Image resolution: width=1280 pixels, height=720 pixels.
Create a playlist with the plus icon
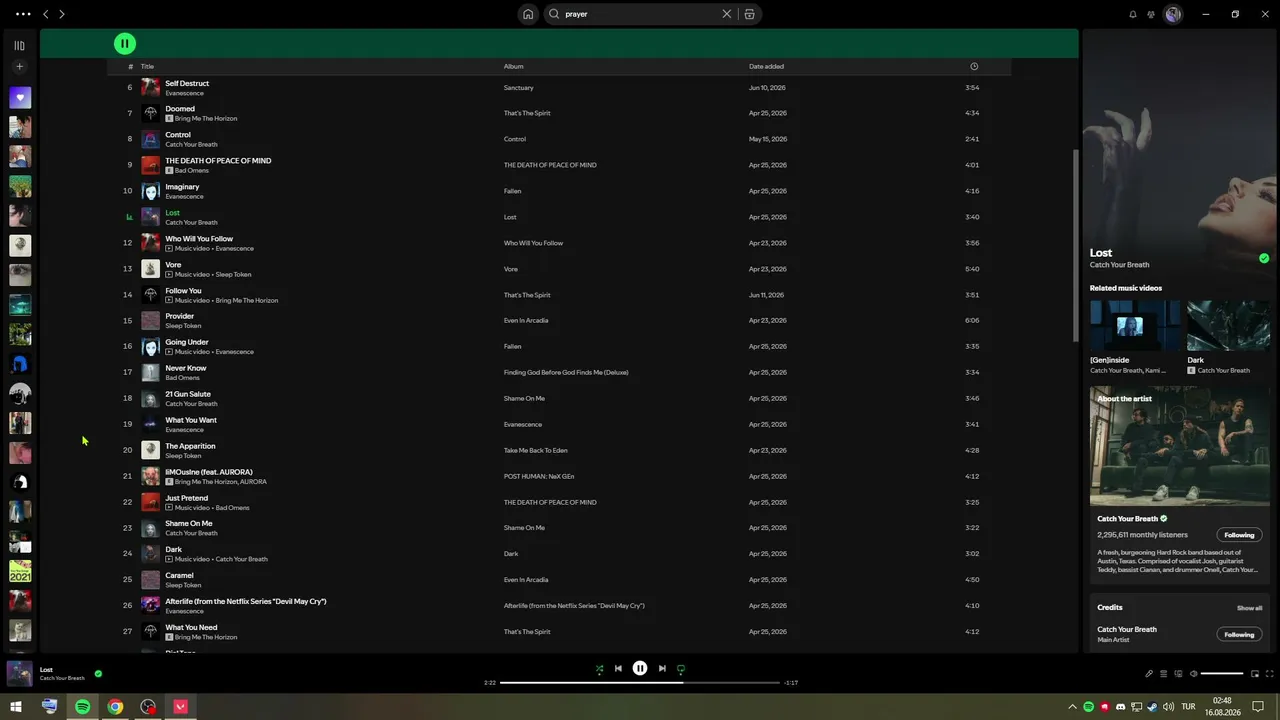[x=19, y=67]
